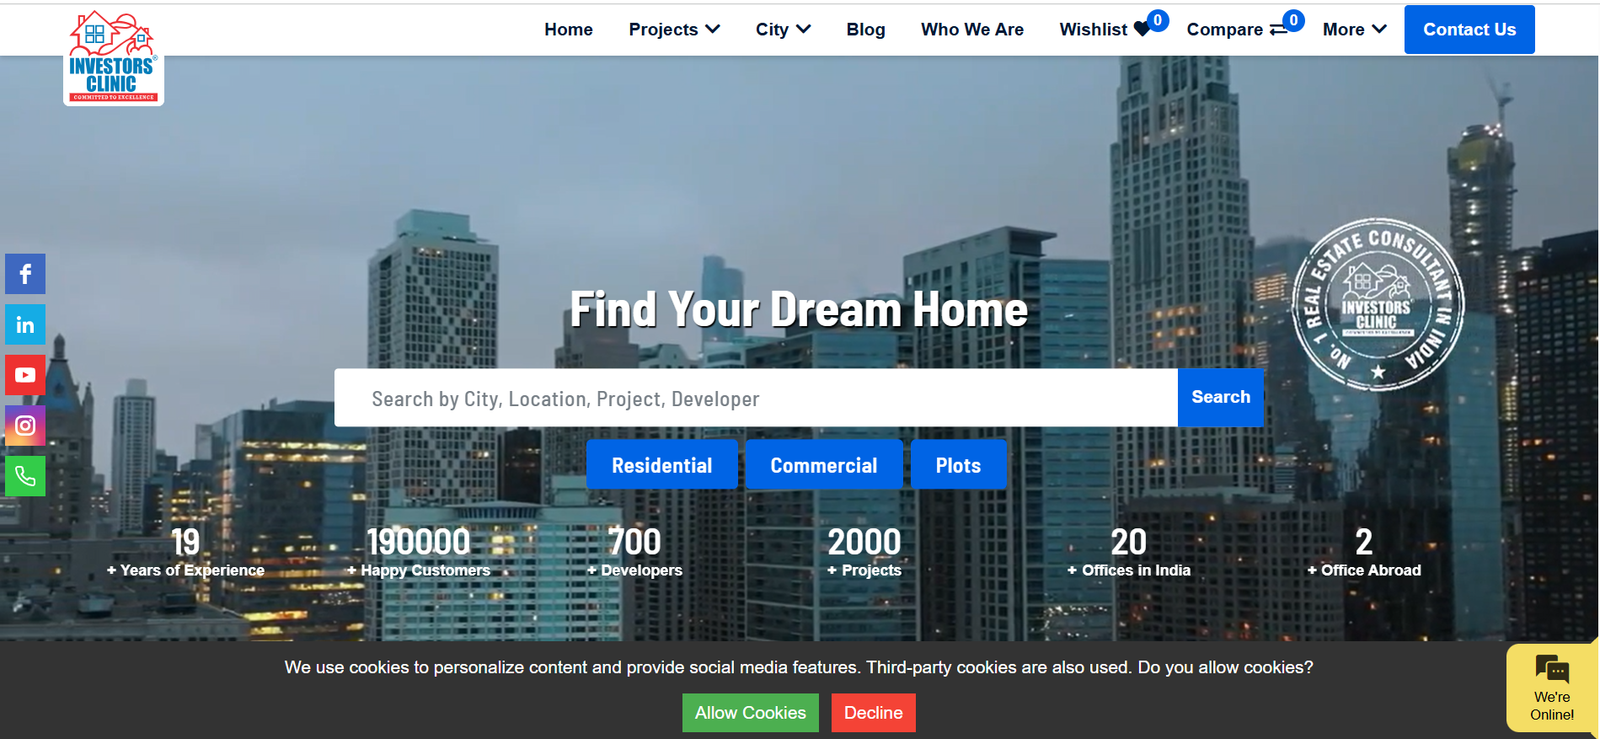
Task: Expand the Projects dropdown menu
Action: coord(673,30)
